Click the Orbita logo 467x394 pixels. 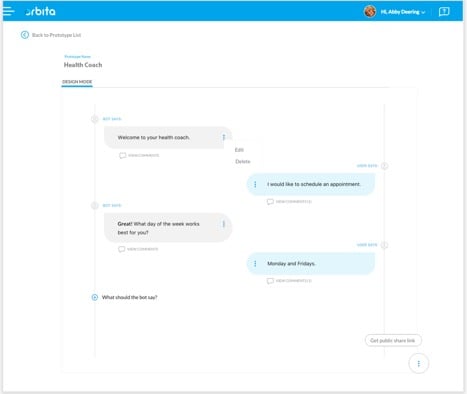pos(41,12)
